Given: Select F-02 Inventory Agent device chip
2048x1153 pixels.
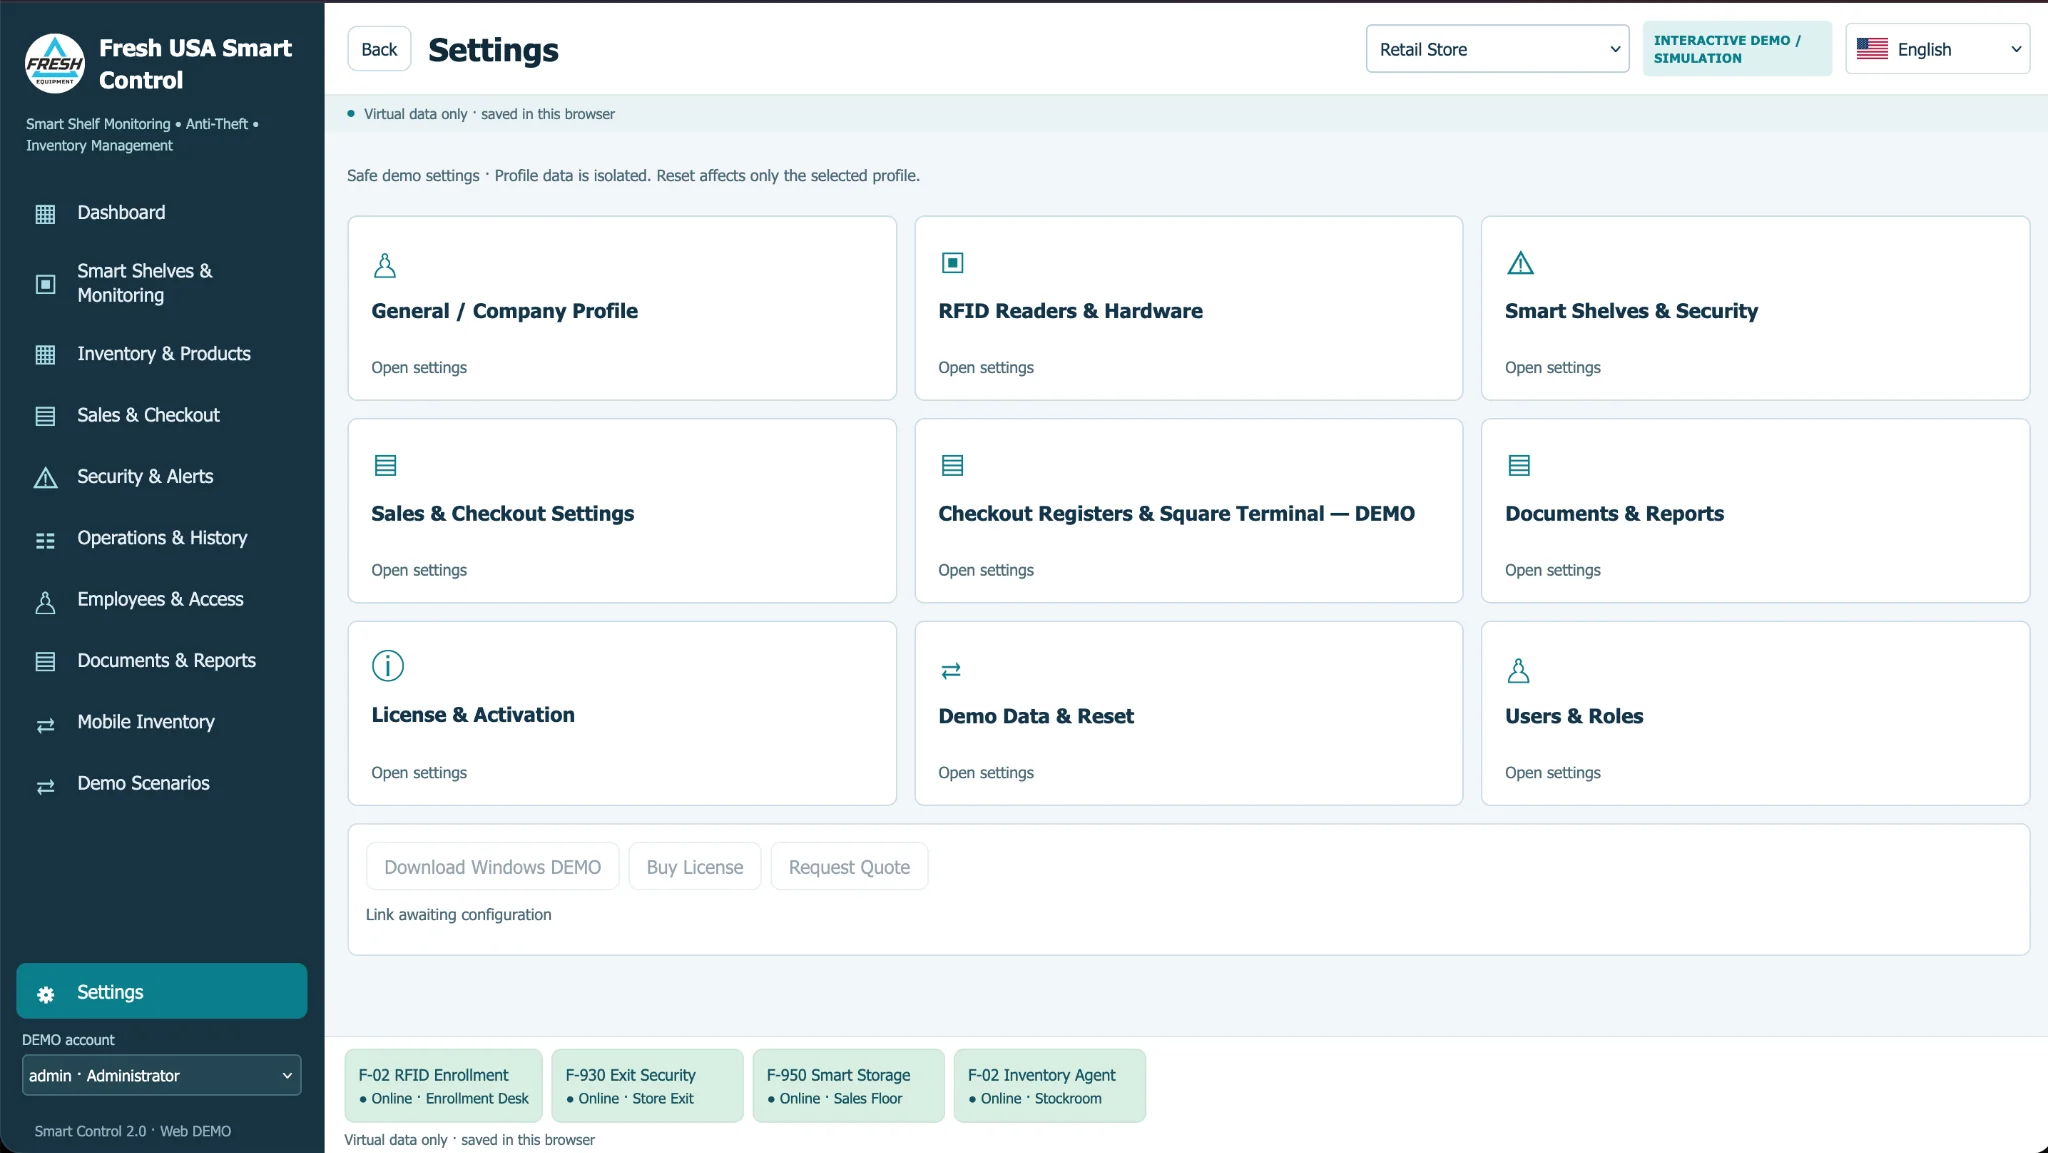Looking at the screenshot, I should click(1049, 1086).
